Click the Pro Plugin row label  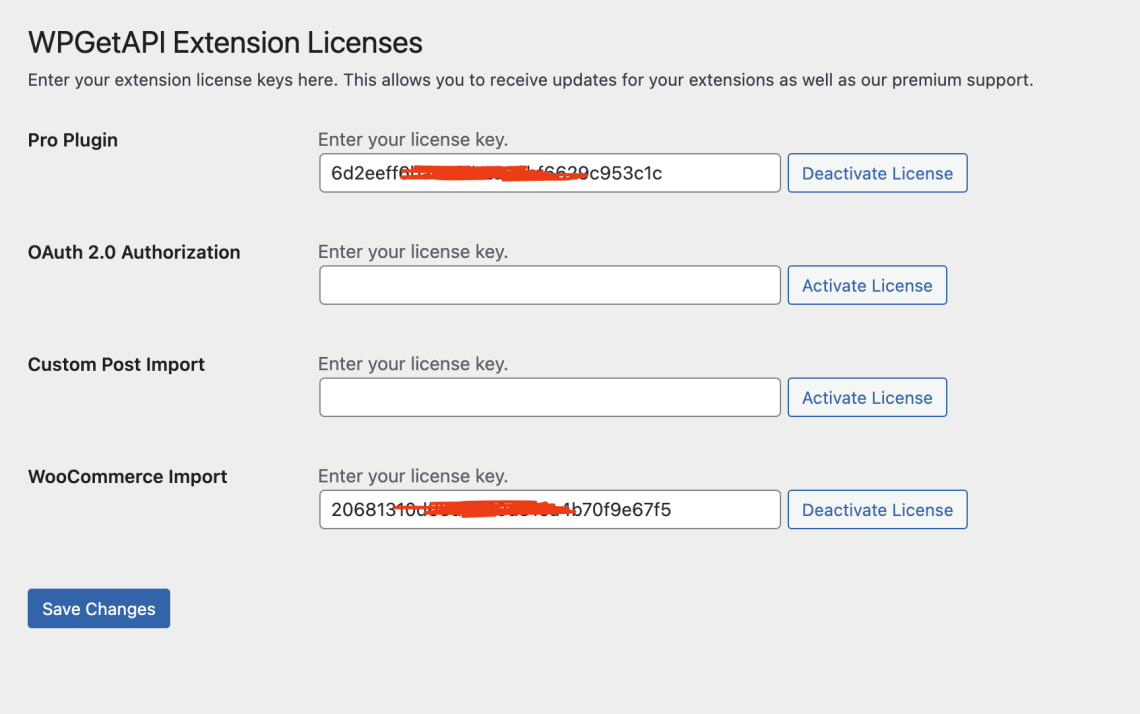(73, 140)
